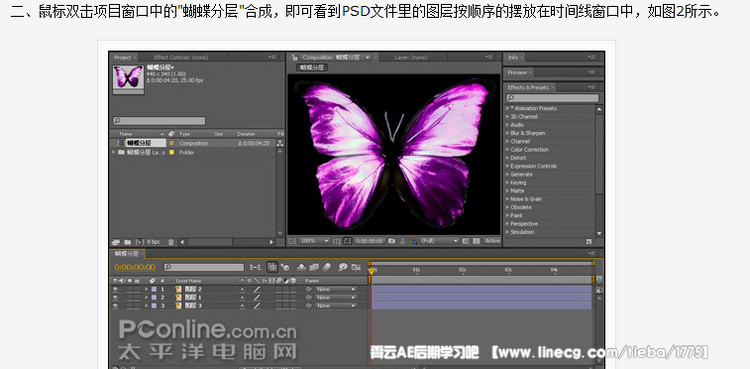Click the trash delete icon in Project panel
Image resolution: width=750 pixels, height=369 pixels.
coord(171,242)
